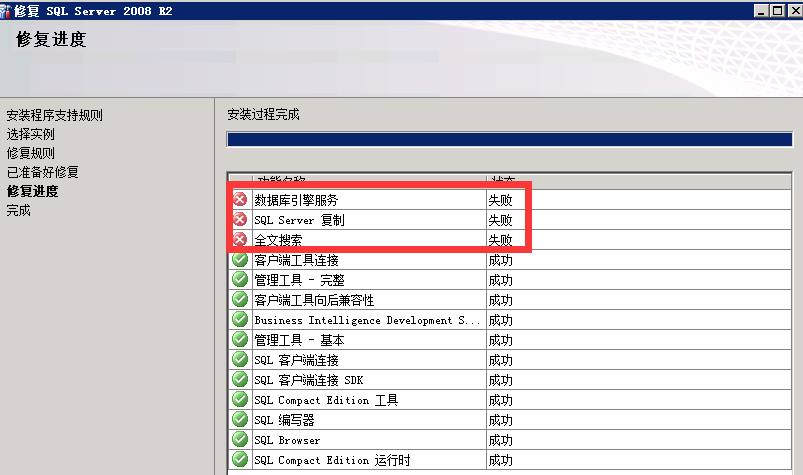Close the SQL Server 2008 R2 repair window
Screen dimensions: 803x475
[794, 10]
